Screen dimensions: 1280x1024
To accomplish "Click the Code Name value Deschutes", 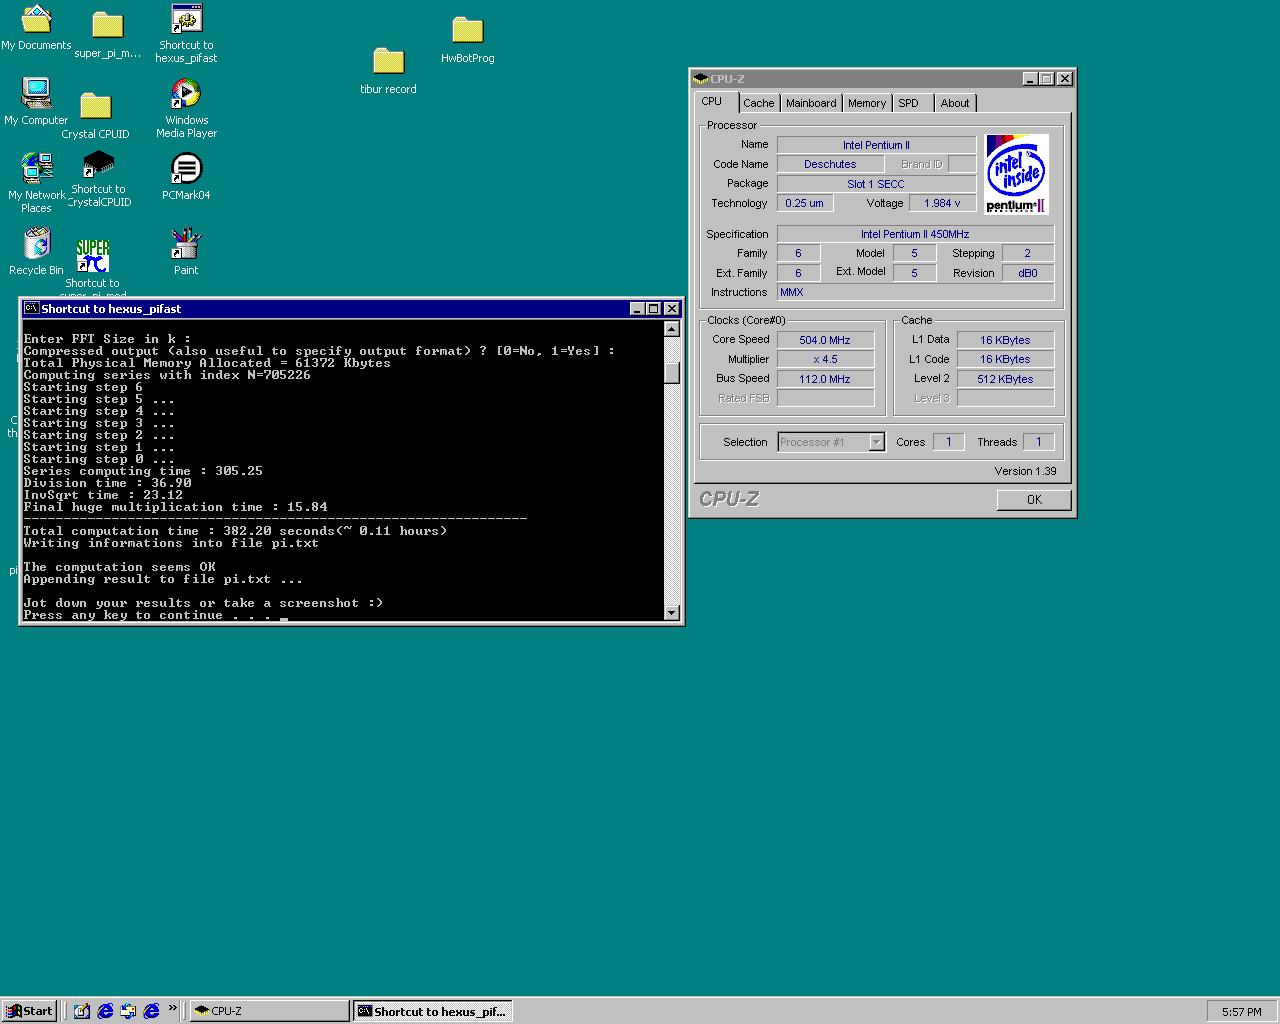I will coord(830,164).
